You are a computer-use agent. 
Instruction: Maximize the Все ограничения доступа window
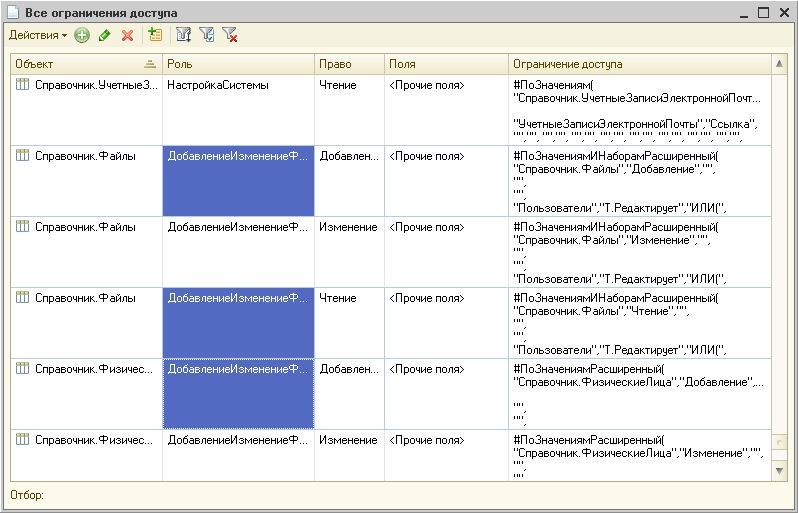763,13
